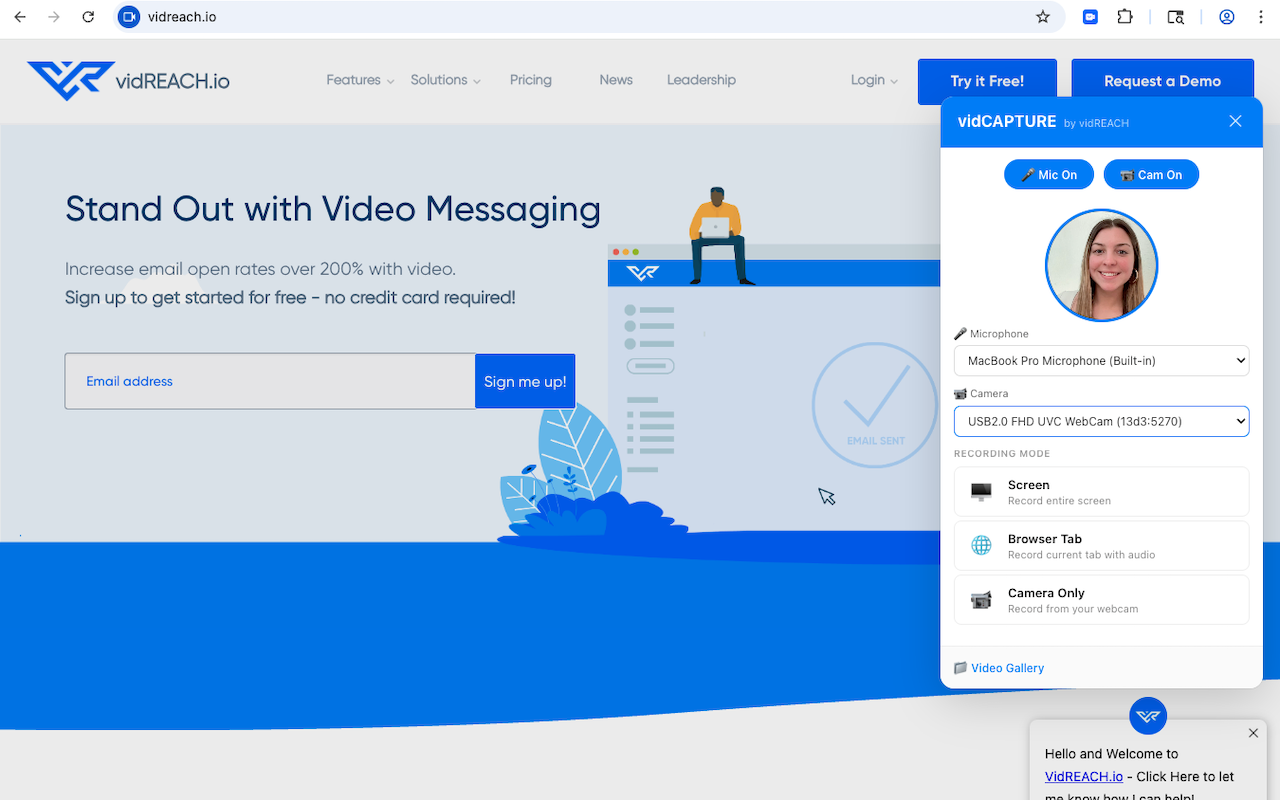Click the camera site icon in the address bar
The height and width of the screenshot is (800, 1280).
[x=128, y=17]
